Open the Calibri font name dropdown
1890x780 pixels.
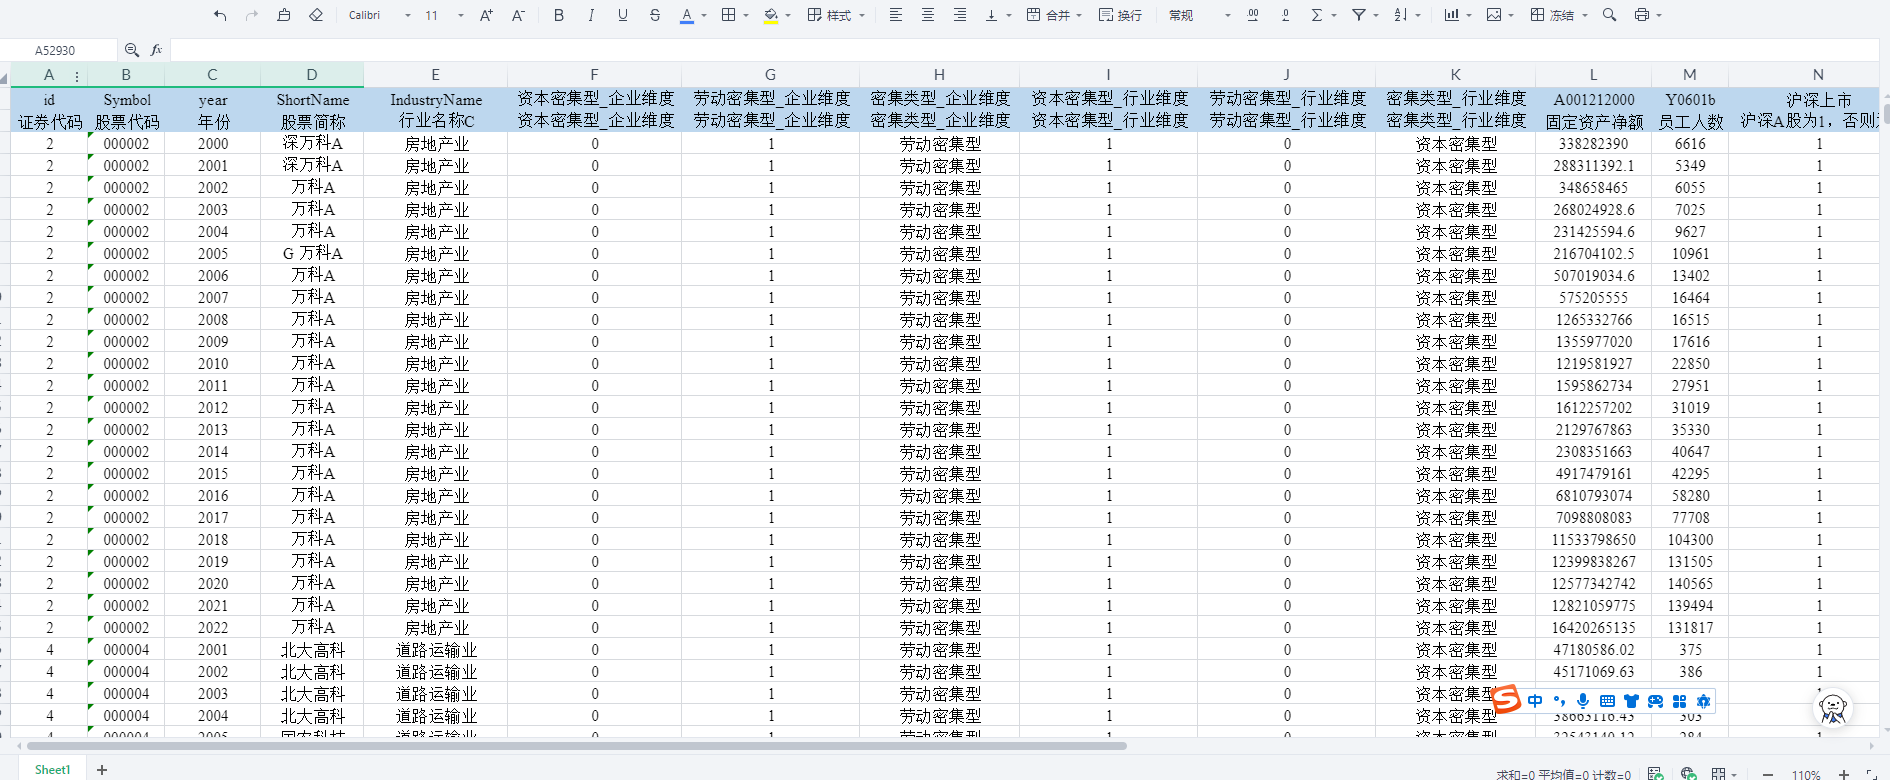point(379,15)
